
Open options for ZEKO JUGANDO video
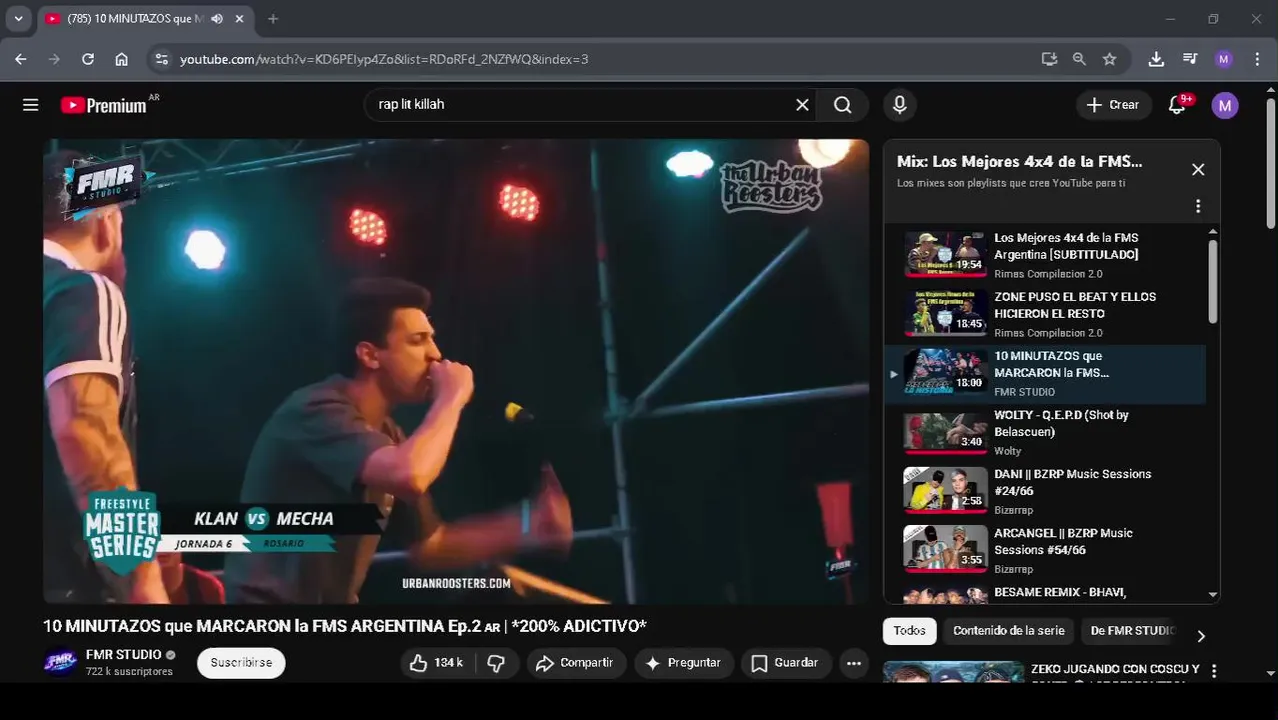tap(1214, 671)
